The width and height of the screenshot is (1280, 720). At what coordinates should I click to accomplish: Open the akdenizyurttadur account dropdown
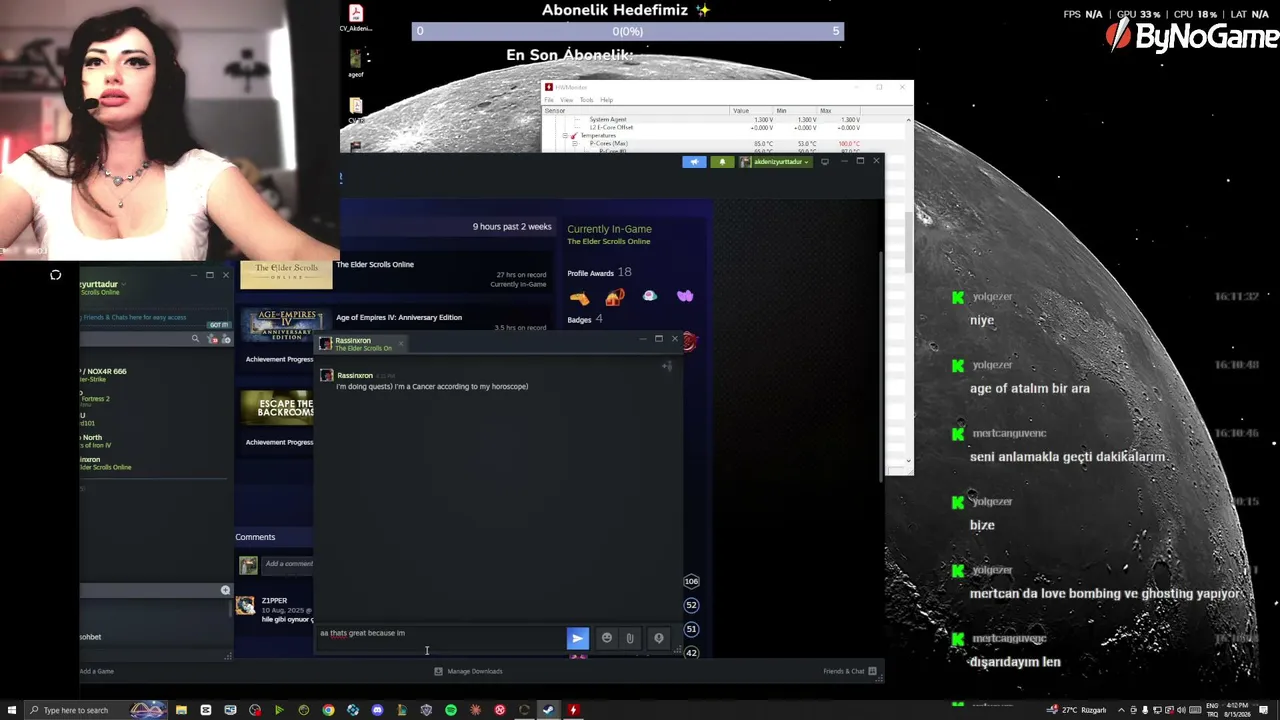[x=774, y=162]
